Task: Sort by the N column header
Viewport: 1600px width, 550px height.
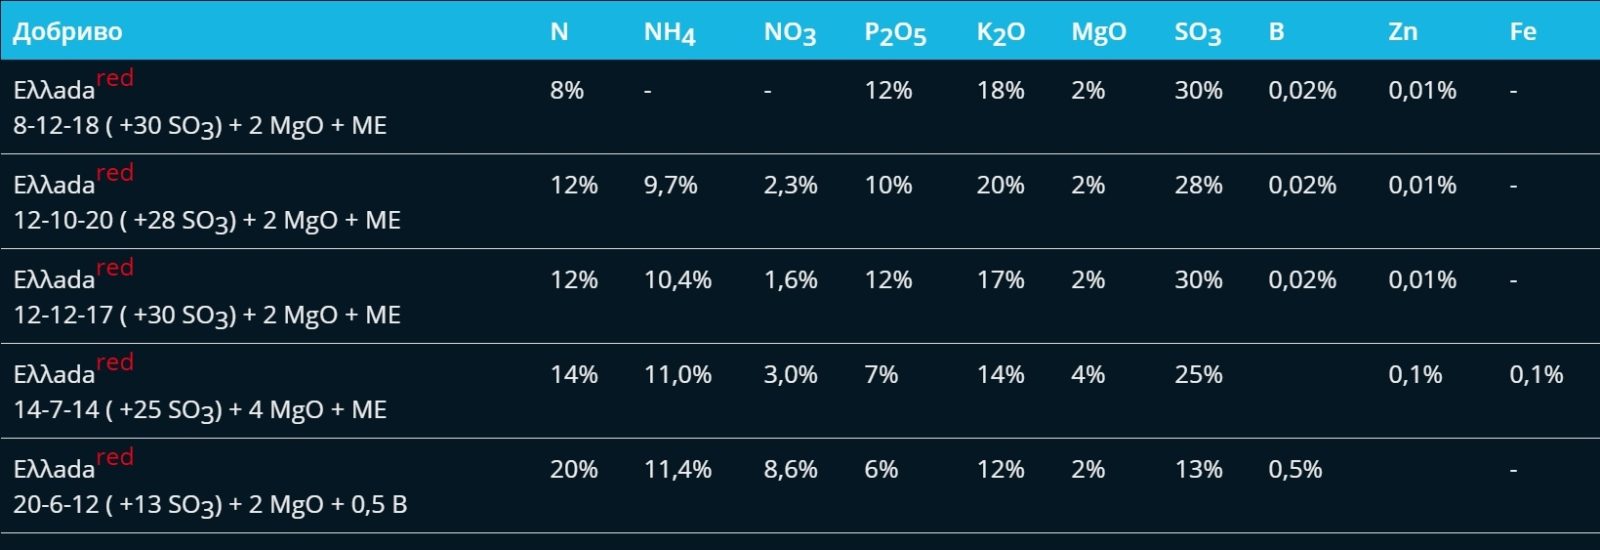Action: 559,32
